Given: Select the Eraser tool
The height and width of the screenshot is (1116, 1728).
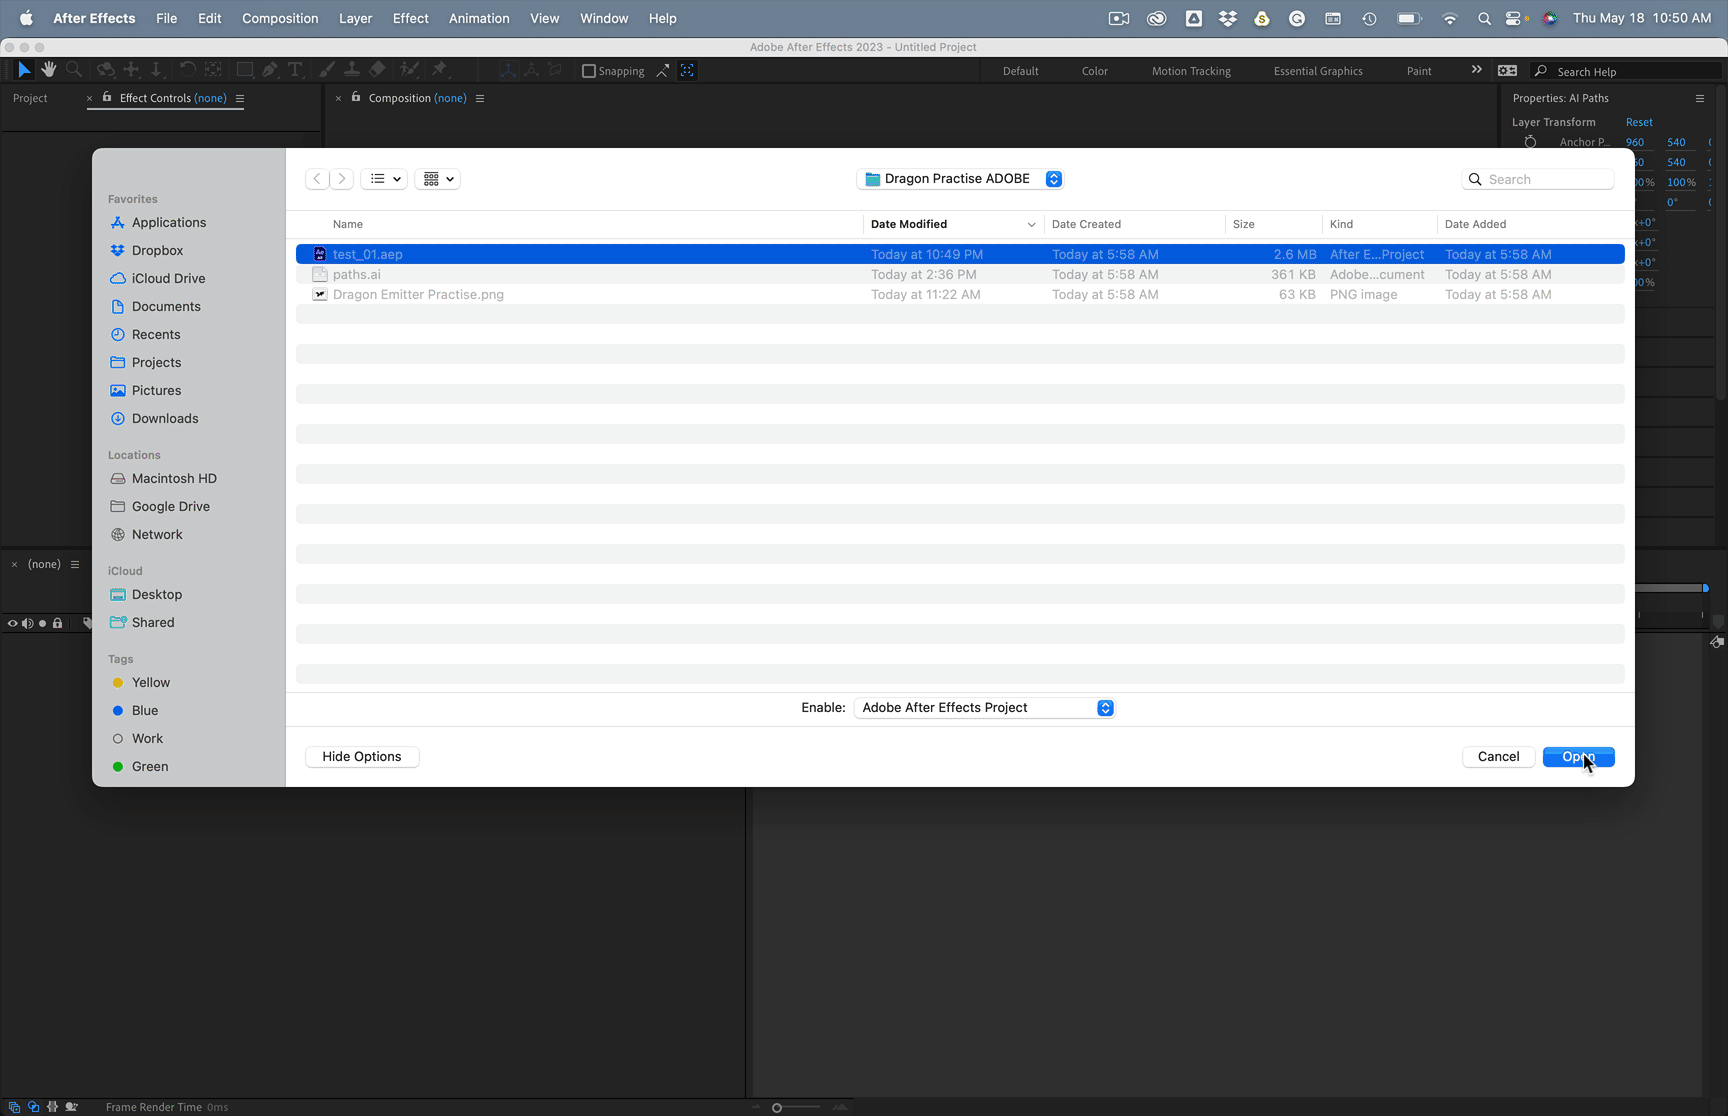Looking at the screenshot, I should pos(377,70).
